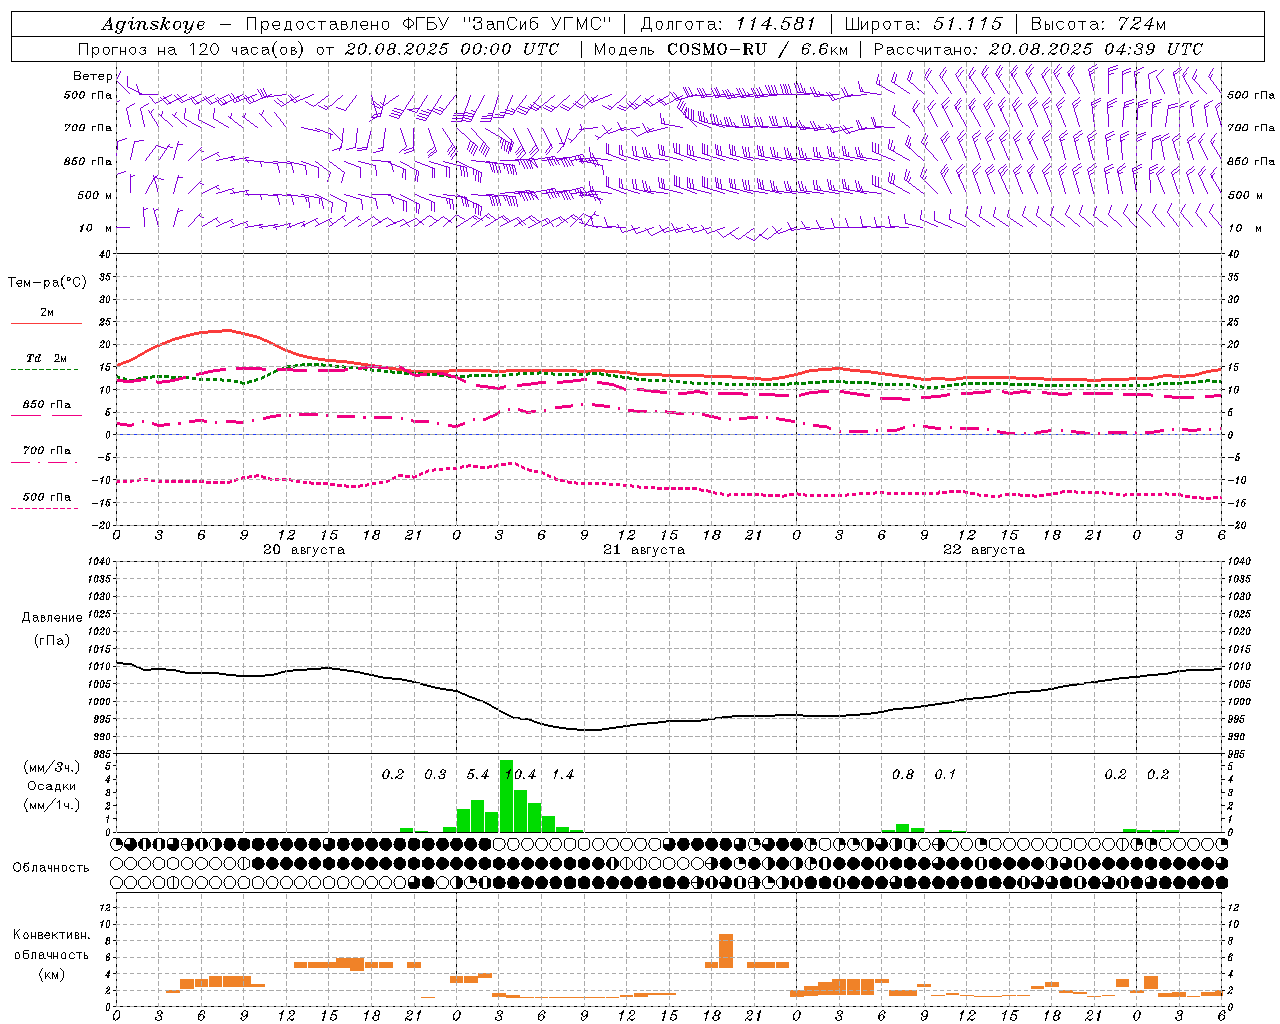Click the "5.4" precipitation amount value
This screenshot has width=1280, height=1024.
(x=478, y=775)
